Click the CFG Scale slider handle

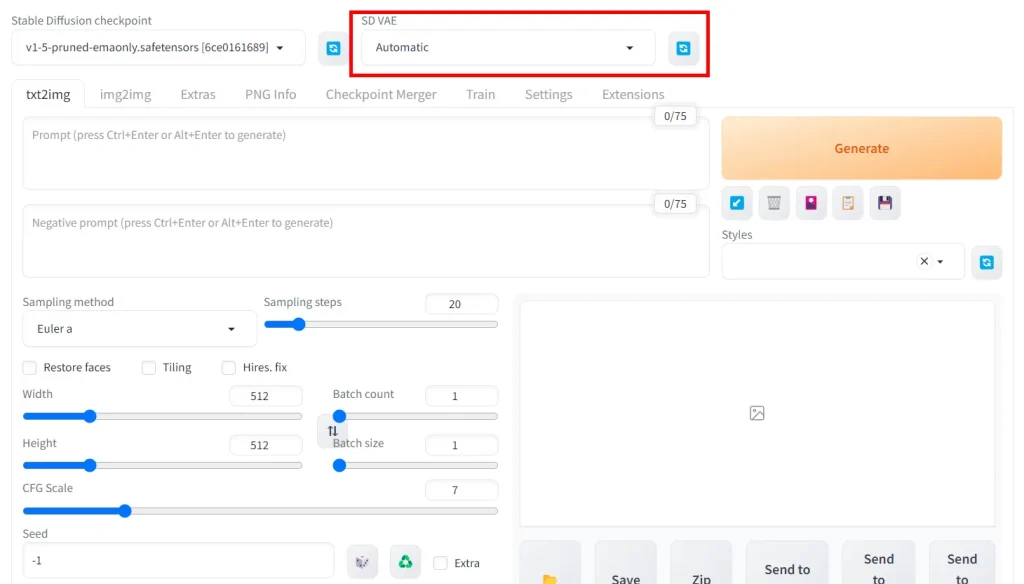(125, 511)
